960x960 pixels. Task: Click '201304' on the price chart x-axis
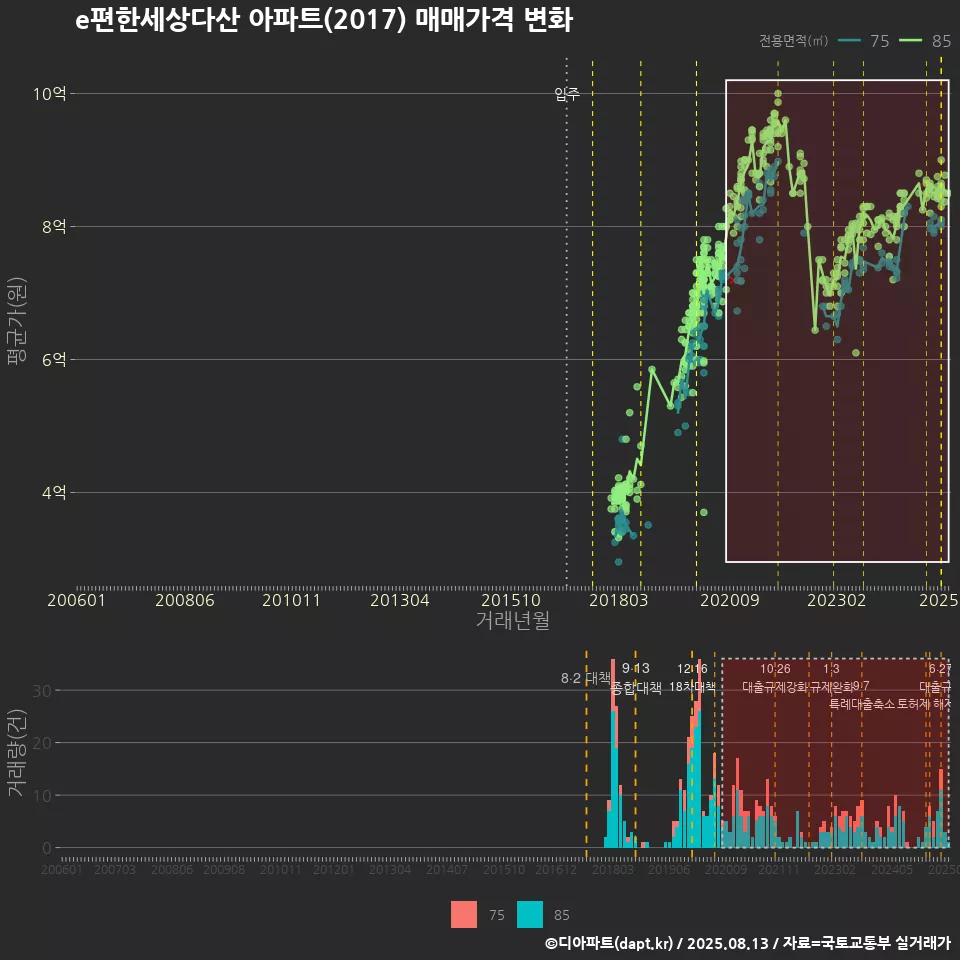click(x=399, y=600)
